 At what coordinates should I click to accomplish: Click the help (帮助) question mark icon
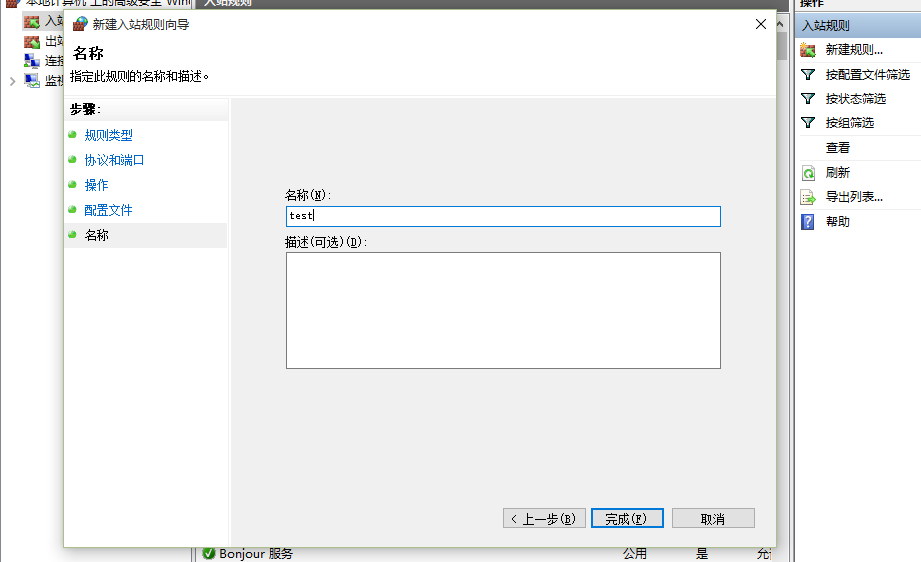click(x=808, y=222)
